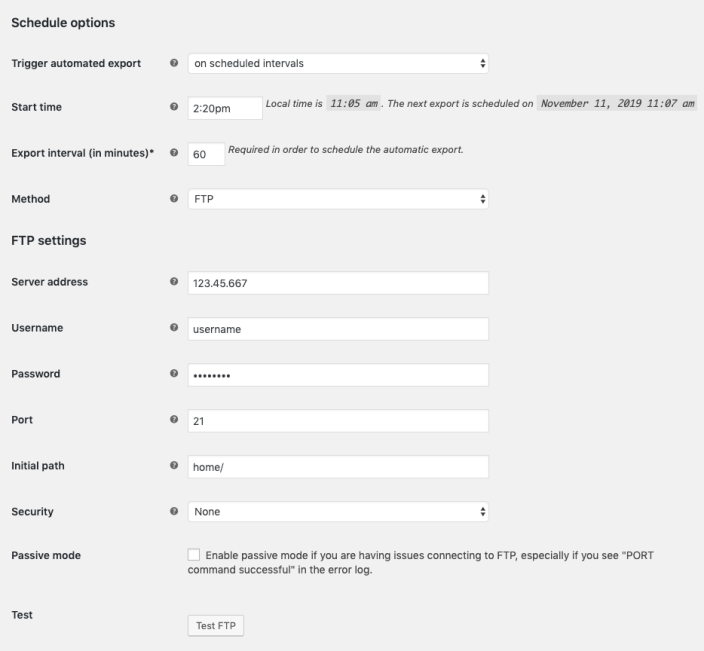Click help icon beside Trigger automated export
The height and width of the screenshot is (651, 704).
175,64
